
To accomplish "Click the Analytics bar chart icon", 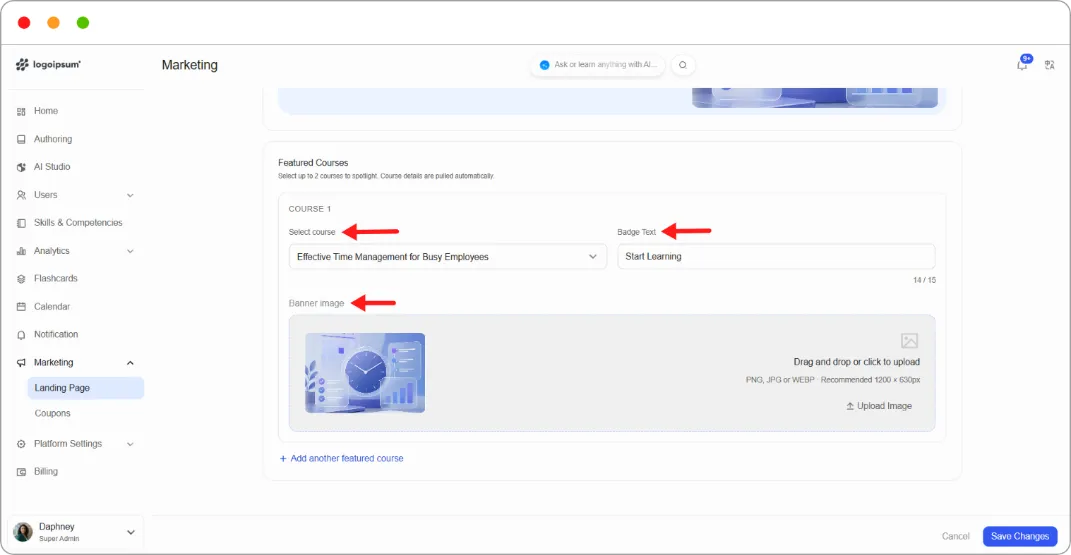I will pyautogui.click(x=21, y=251).
